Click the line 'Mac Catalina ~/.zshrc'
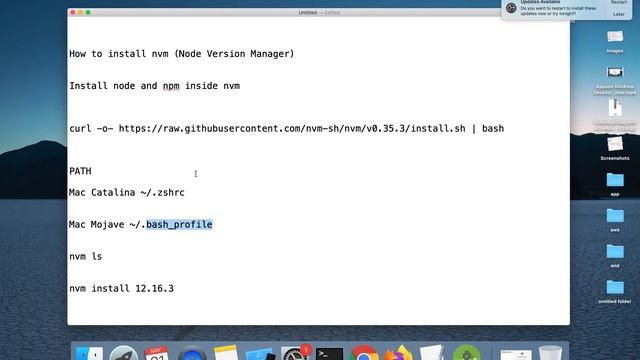Screen dimensions: 640x360 point(127,192)
